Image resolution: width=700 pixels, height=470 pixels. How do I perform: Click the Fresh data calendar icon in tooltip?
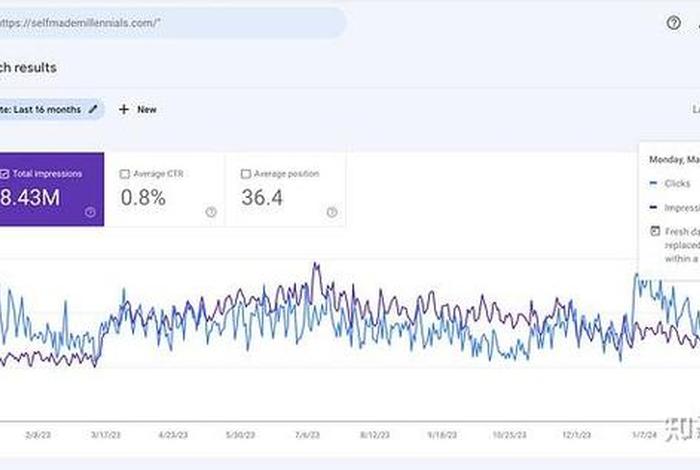[653, 231]
